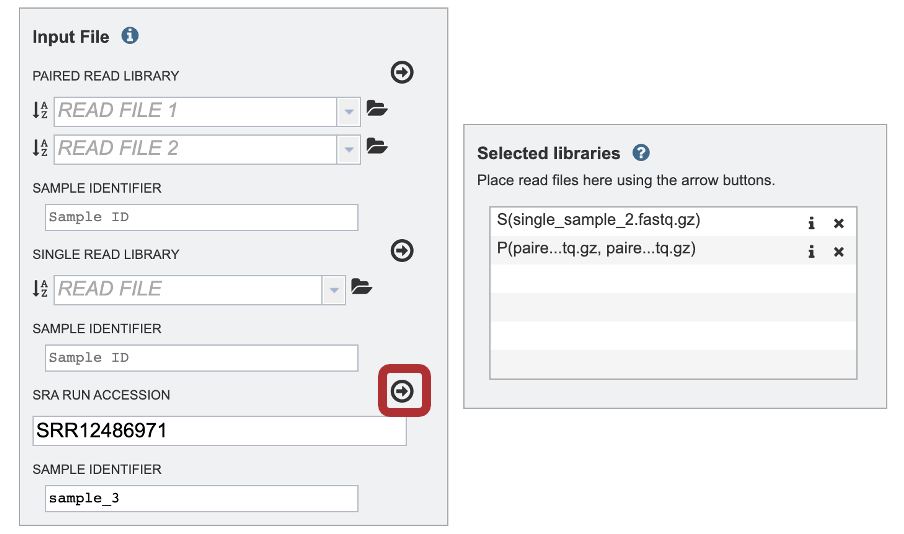Remove single_sample_2.fastq.gz from selected libraries
Viewport: 904px width, 534px height.
(839, 223)
